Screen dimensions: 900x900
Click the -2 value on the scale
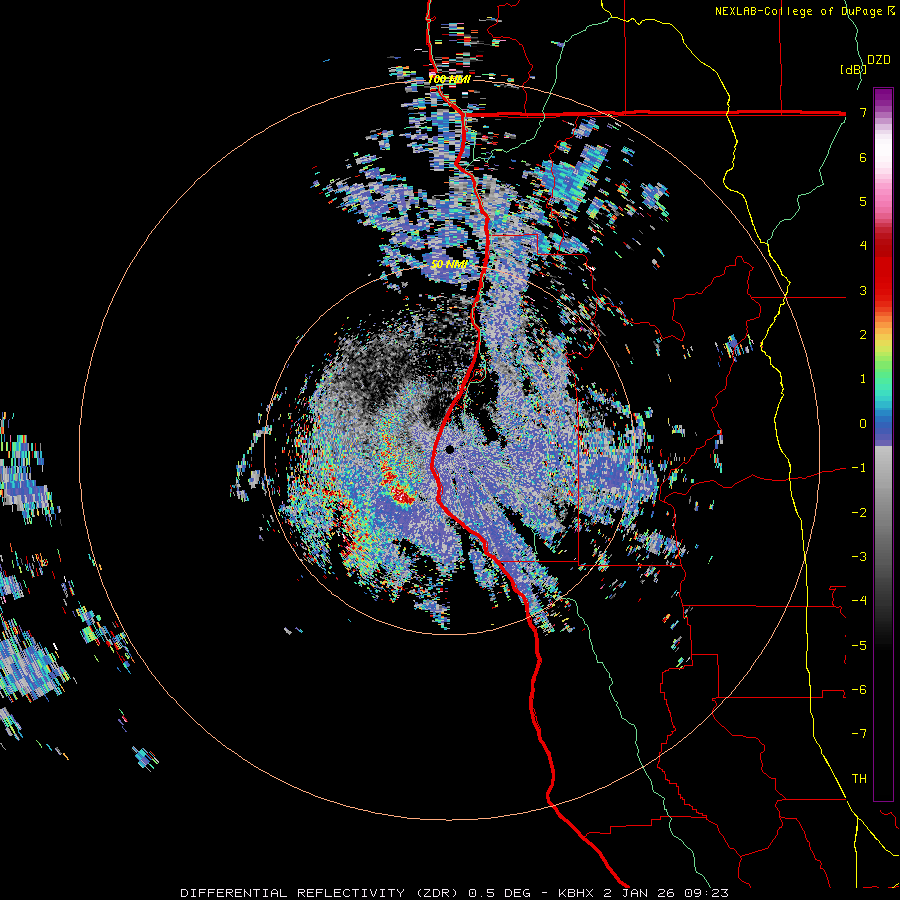click(859, 513)
